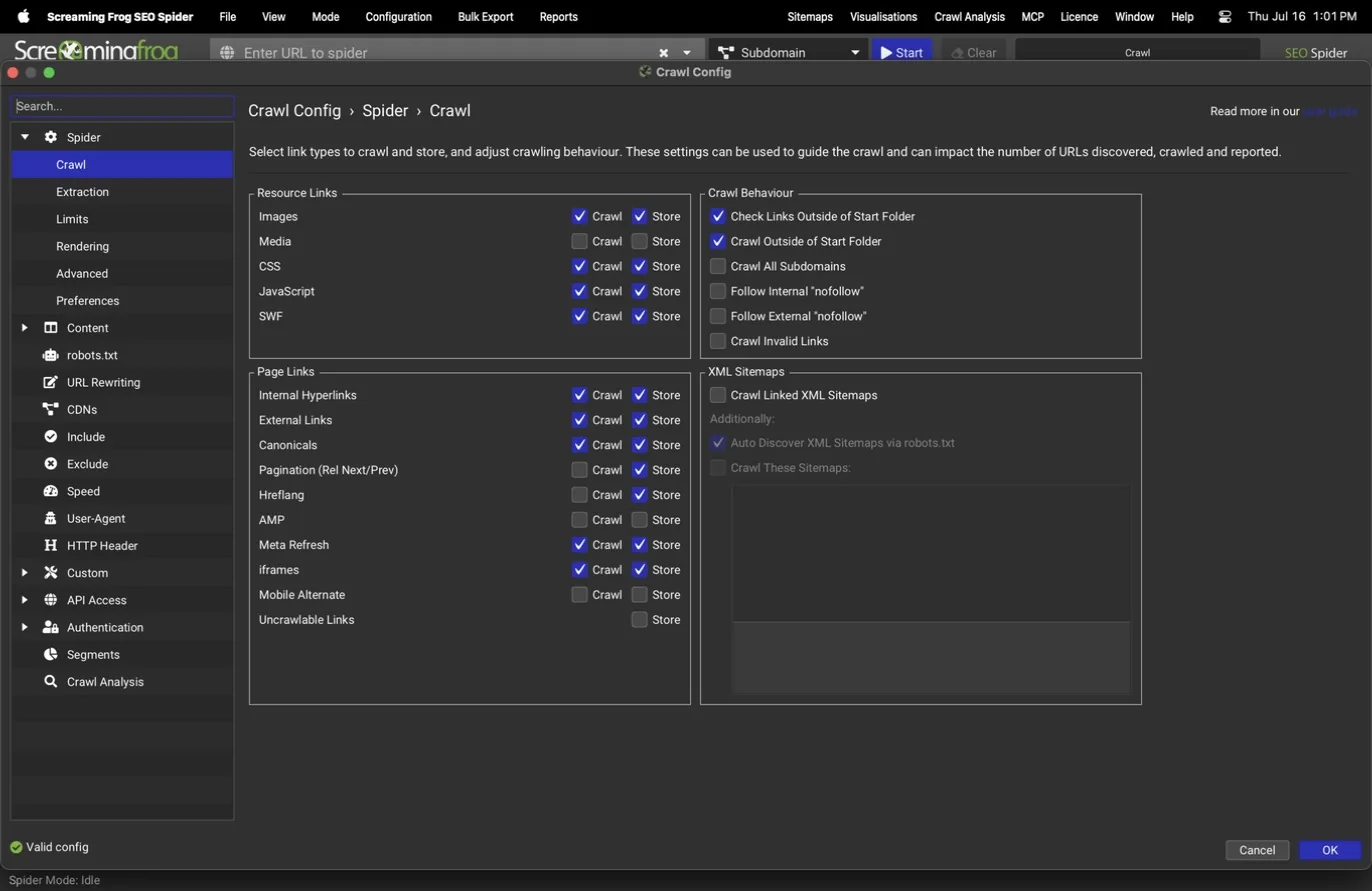Image resolution: width=1372 pixels, height=891 pixels.
Task: Click the Exclude cross icon
Action: [50, 464]
